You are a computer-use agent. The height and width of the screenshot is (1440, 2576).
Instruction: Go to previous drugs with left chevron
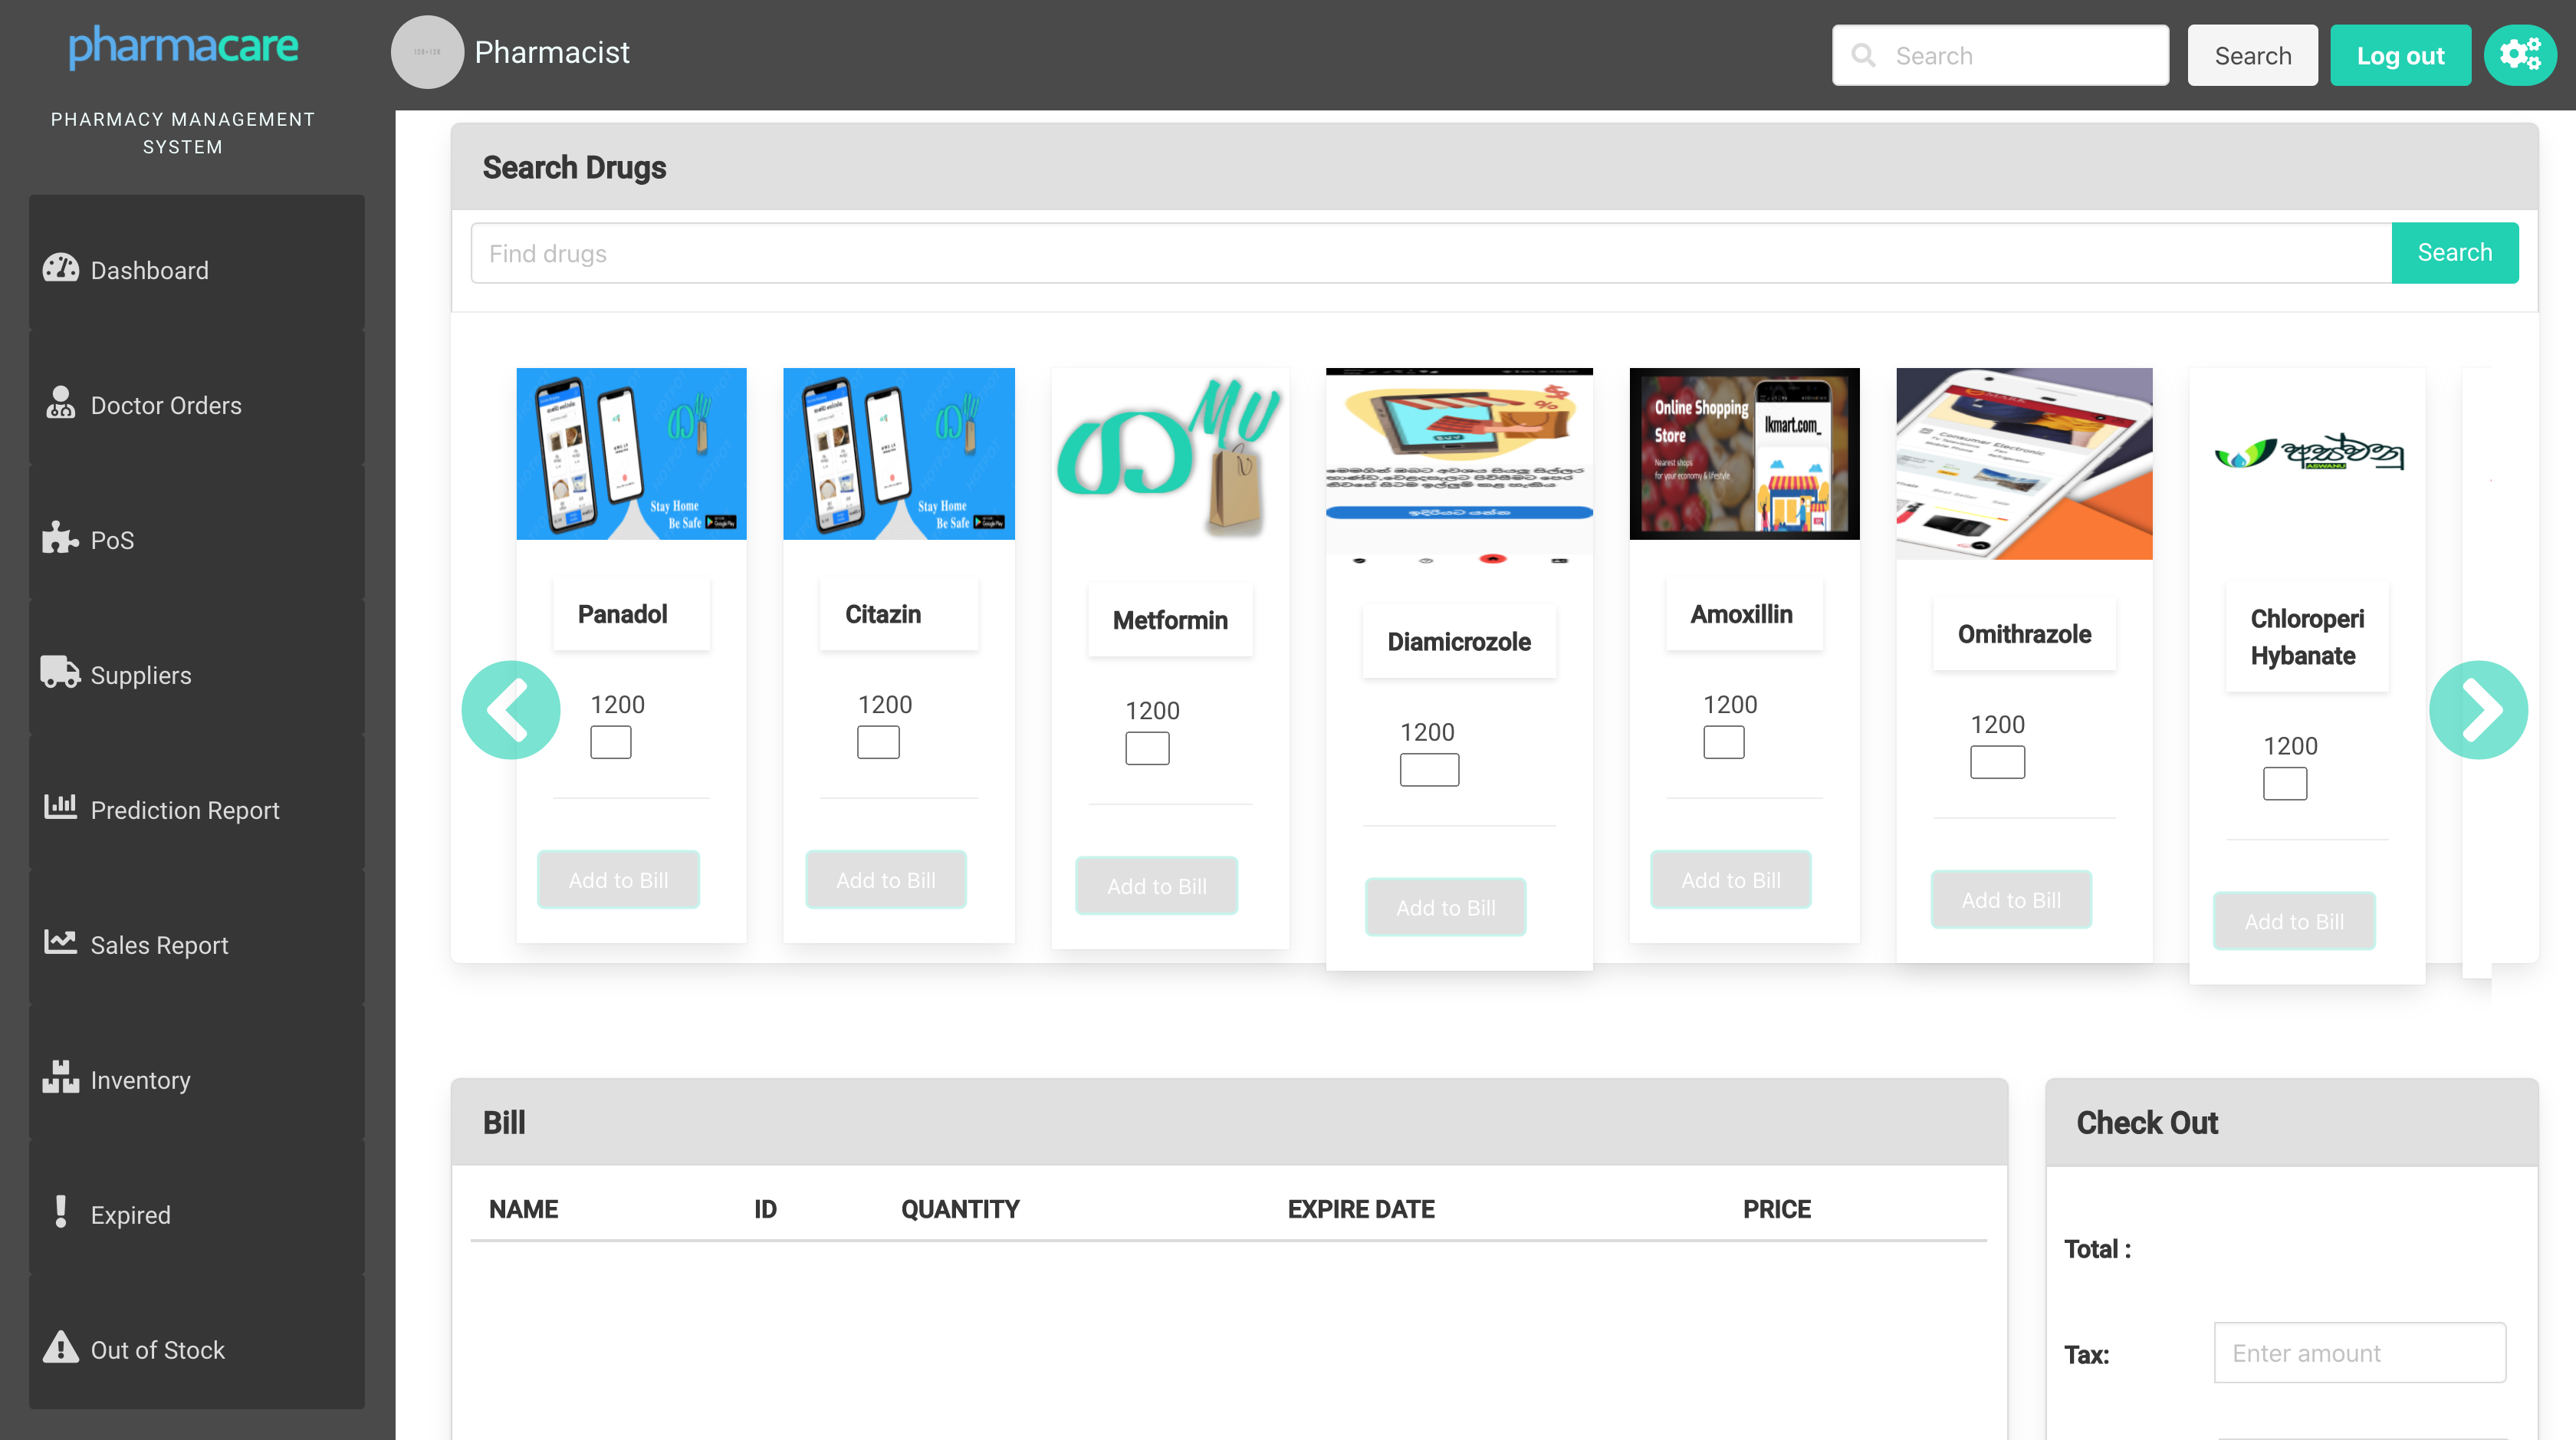(510, 710)
